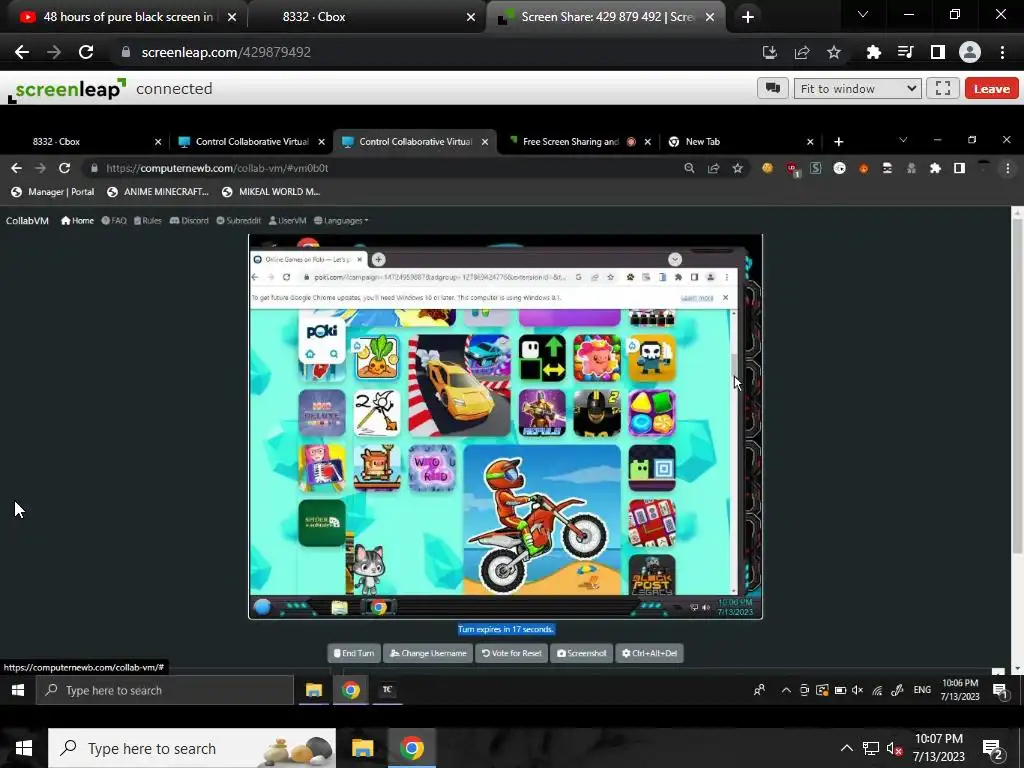Open the CollabVM Discord link
Image resolution: width=1024 pixels, height=768 pixels.
189,221
